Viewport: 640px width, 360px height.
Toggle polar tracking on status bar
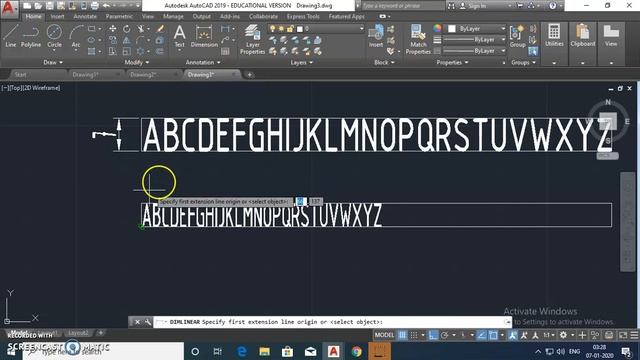pyautogui.click(x=444, y=335)
